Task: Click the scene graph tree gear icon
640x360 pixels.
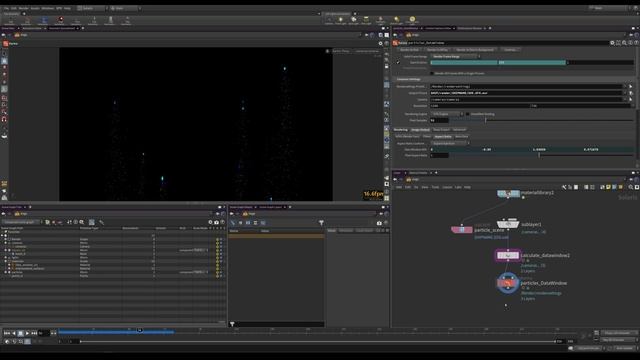Action: pyautogui.click(x=210, y=222)
